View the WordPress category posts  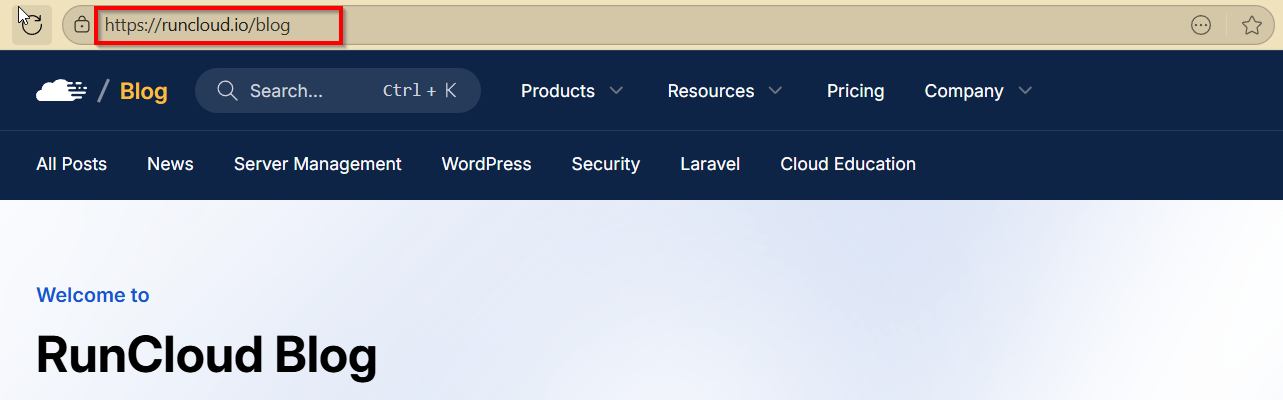coord(486,164)
